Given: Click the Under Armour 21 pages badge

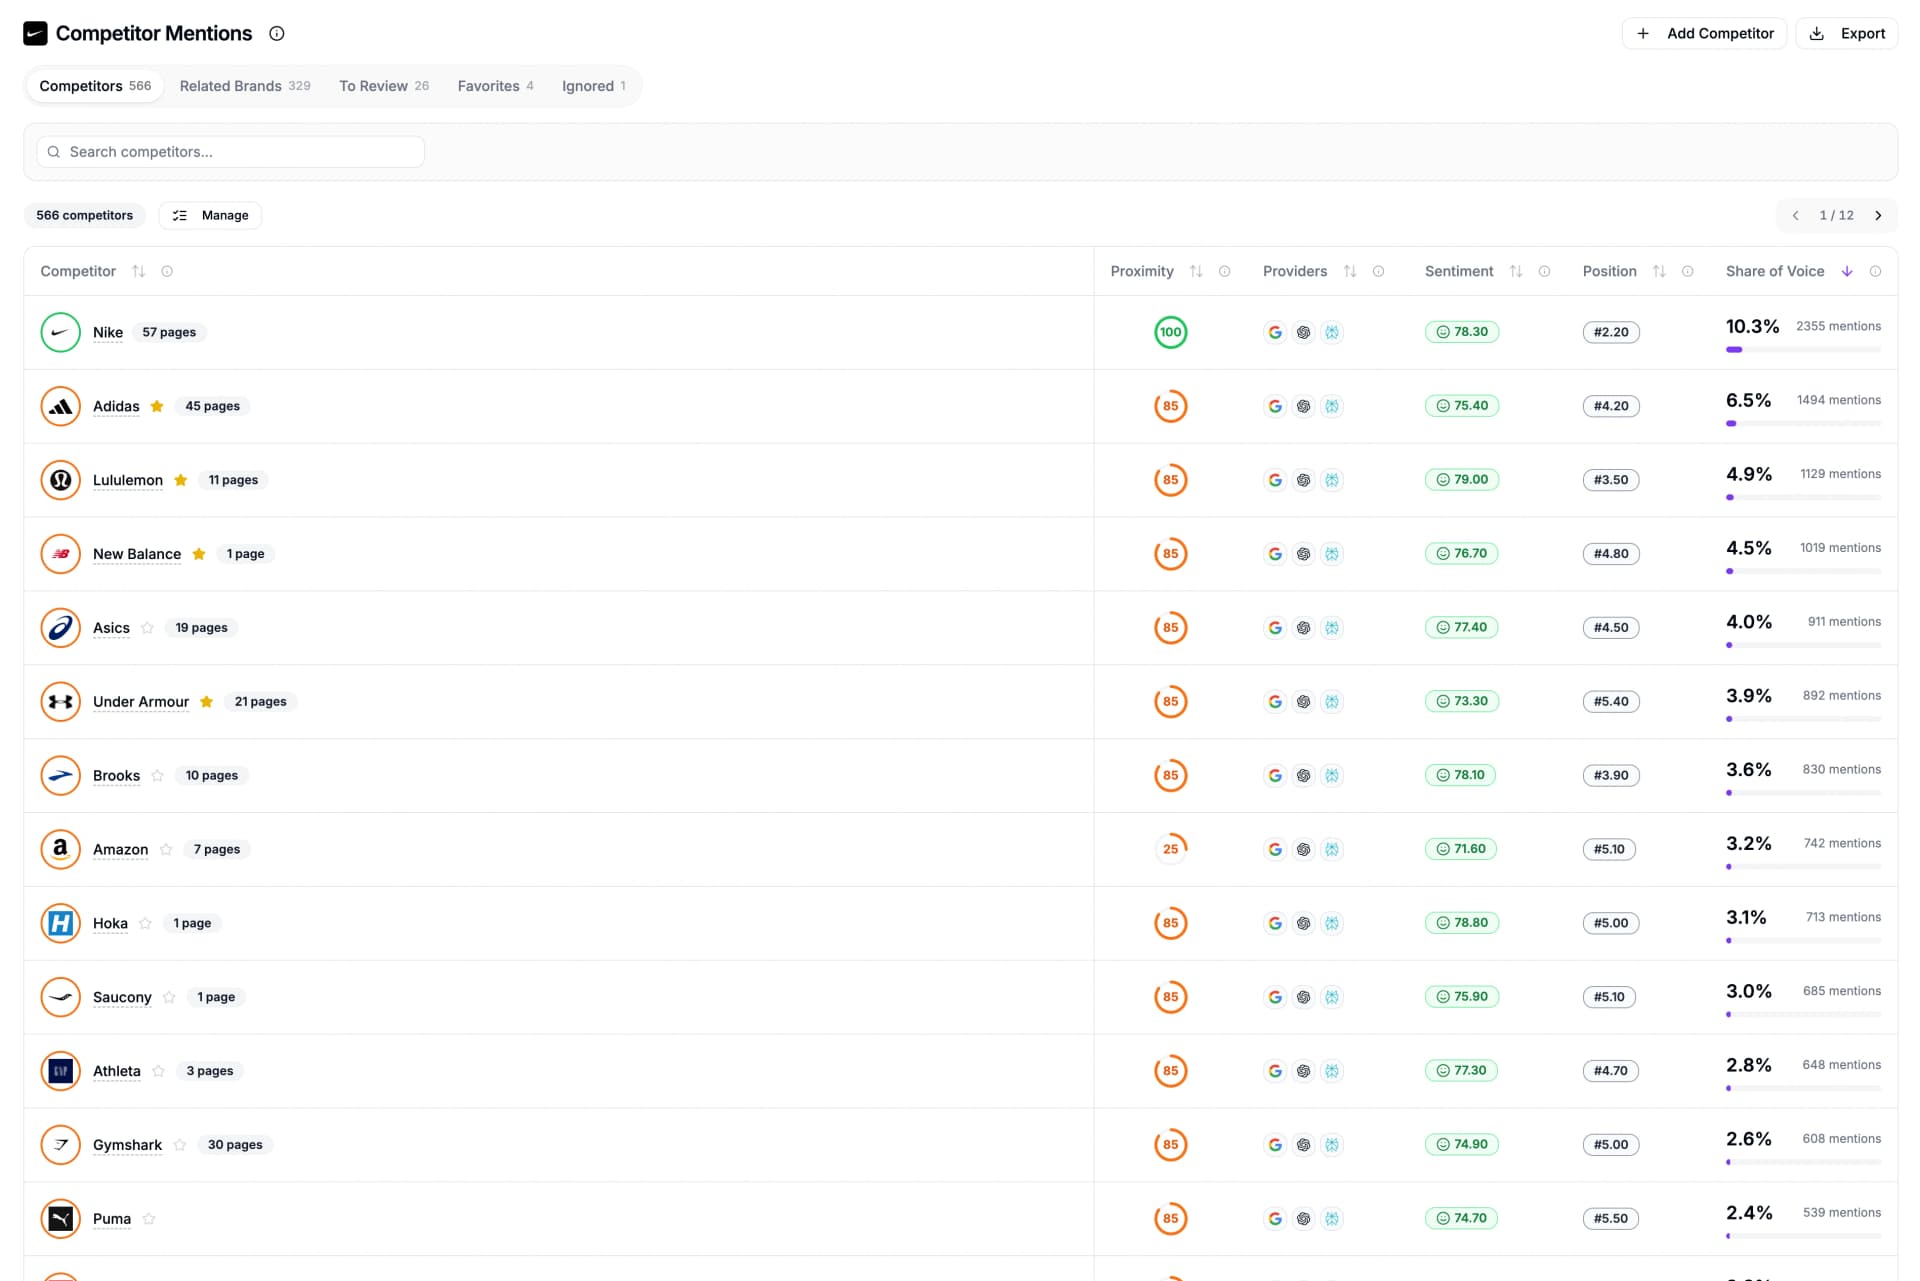Looking at the screenshot, I should 261,702.
